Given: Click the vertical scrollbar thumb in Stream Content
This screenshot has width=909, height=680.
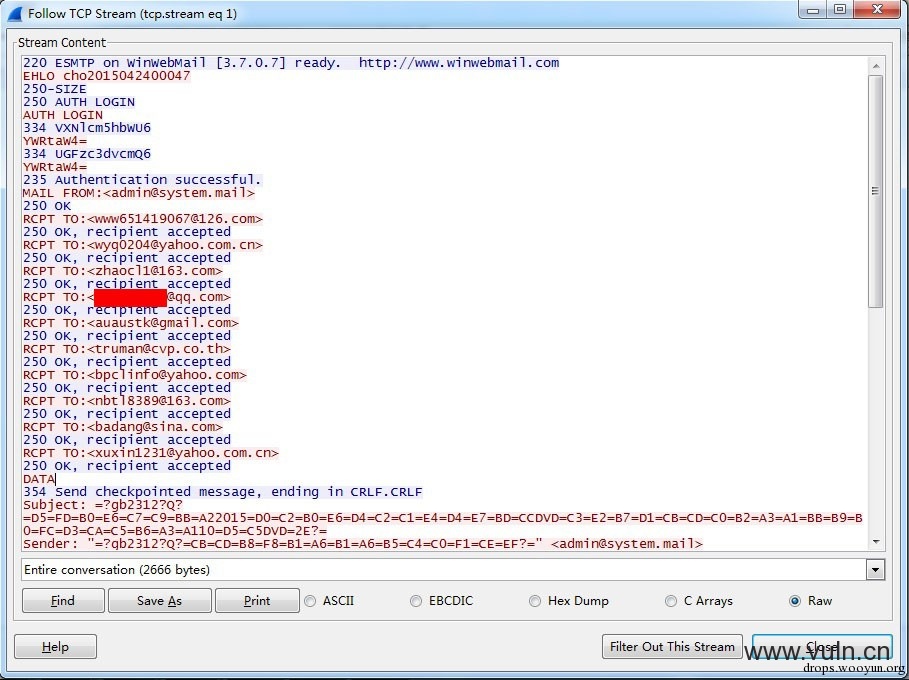Looking at the screenshot, I should 876,190.
